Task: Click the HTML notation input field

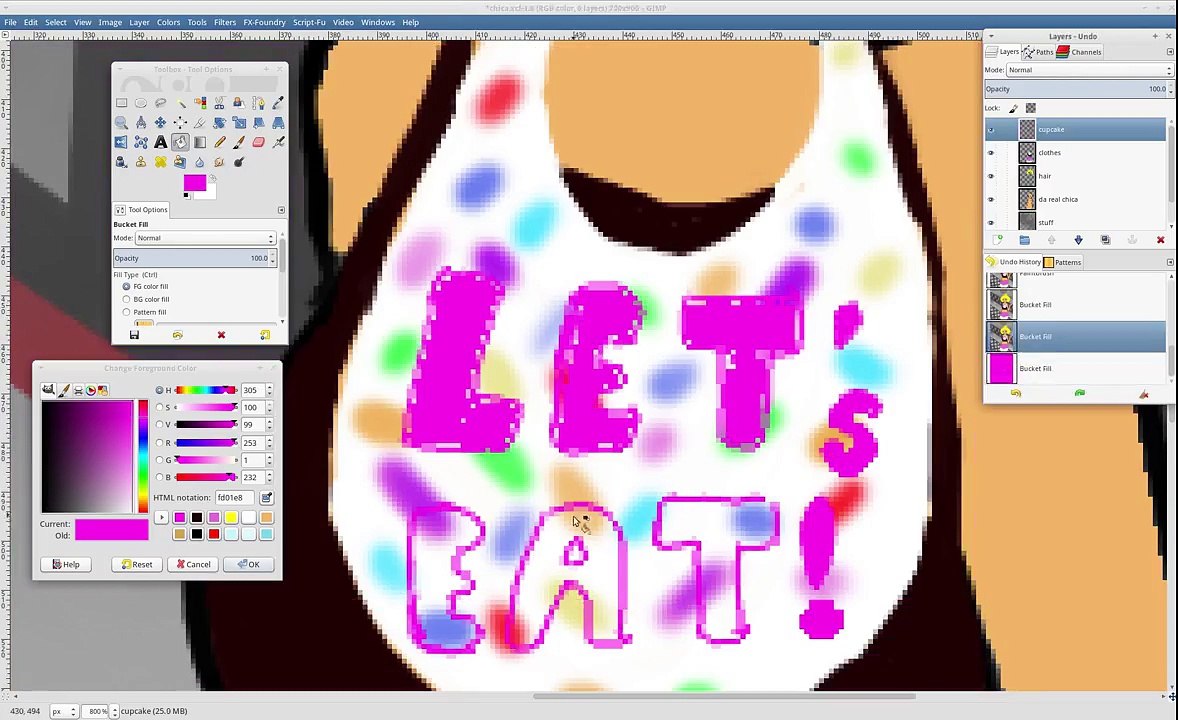Action: [235, 498]
